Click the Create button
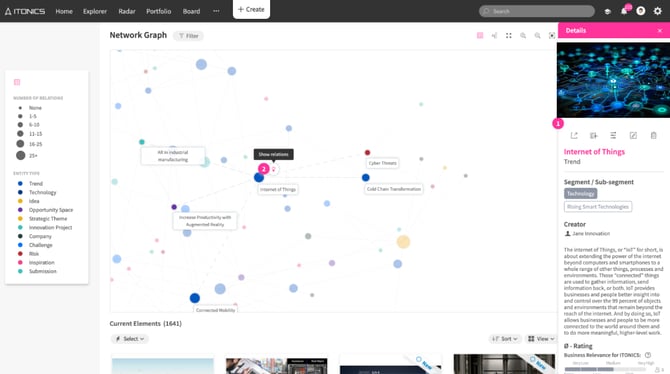 [251, 9]
